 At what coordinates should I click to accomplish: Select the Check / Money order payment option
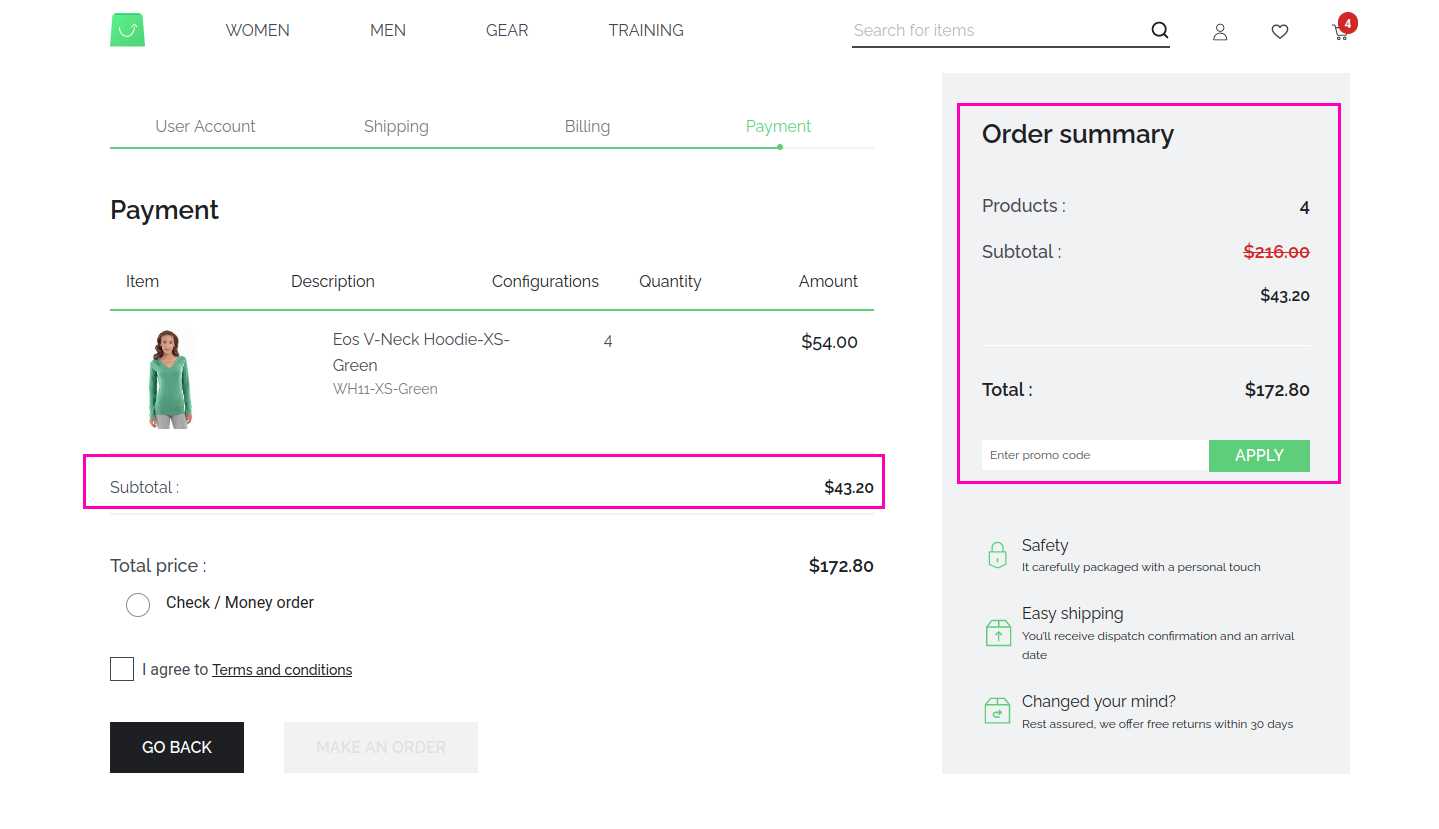pyautogui.click(x=138, y=604)
